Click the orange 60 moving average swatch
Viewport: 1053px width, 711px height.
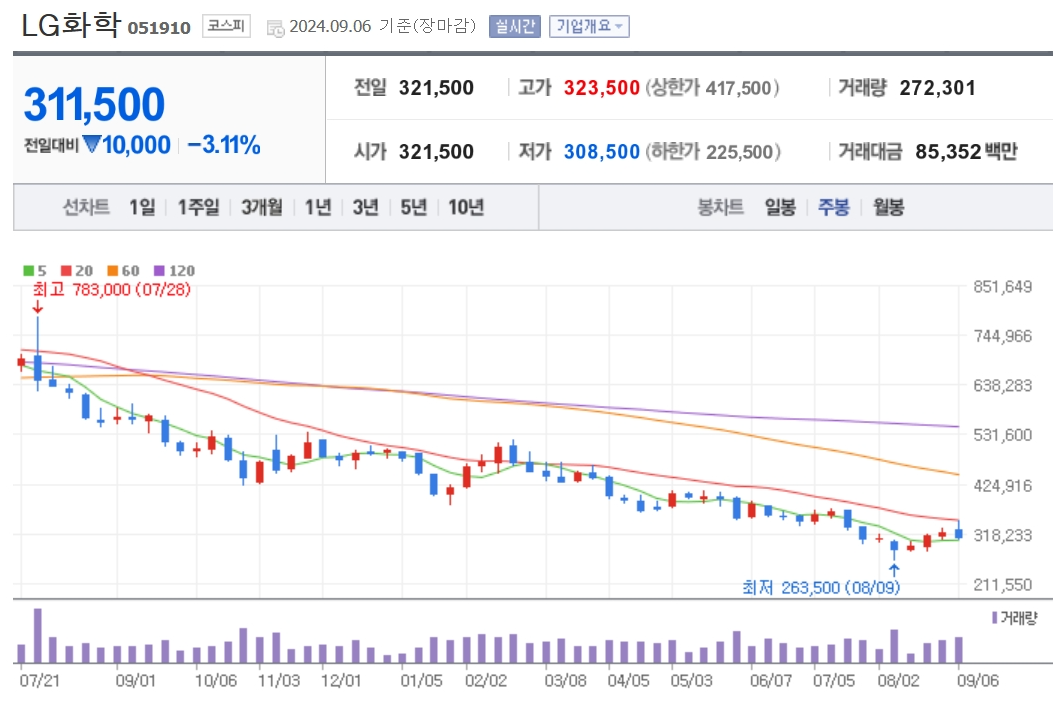tap(113, 271)
